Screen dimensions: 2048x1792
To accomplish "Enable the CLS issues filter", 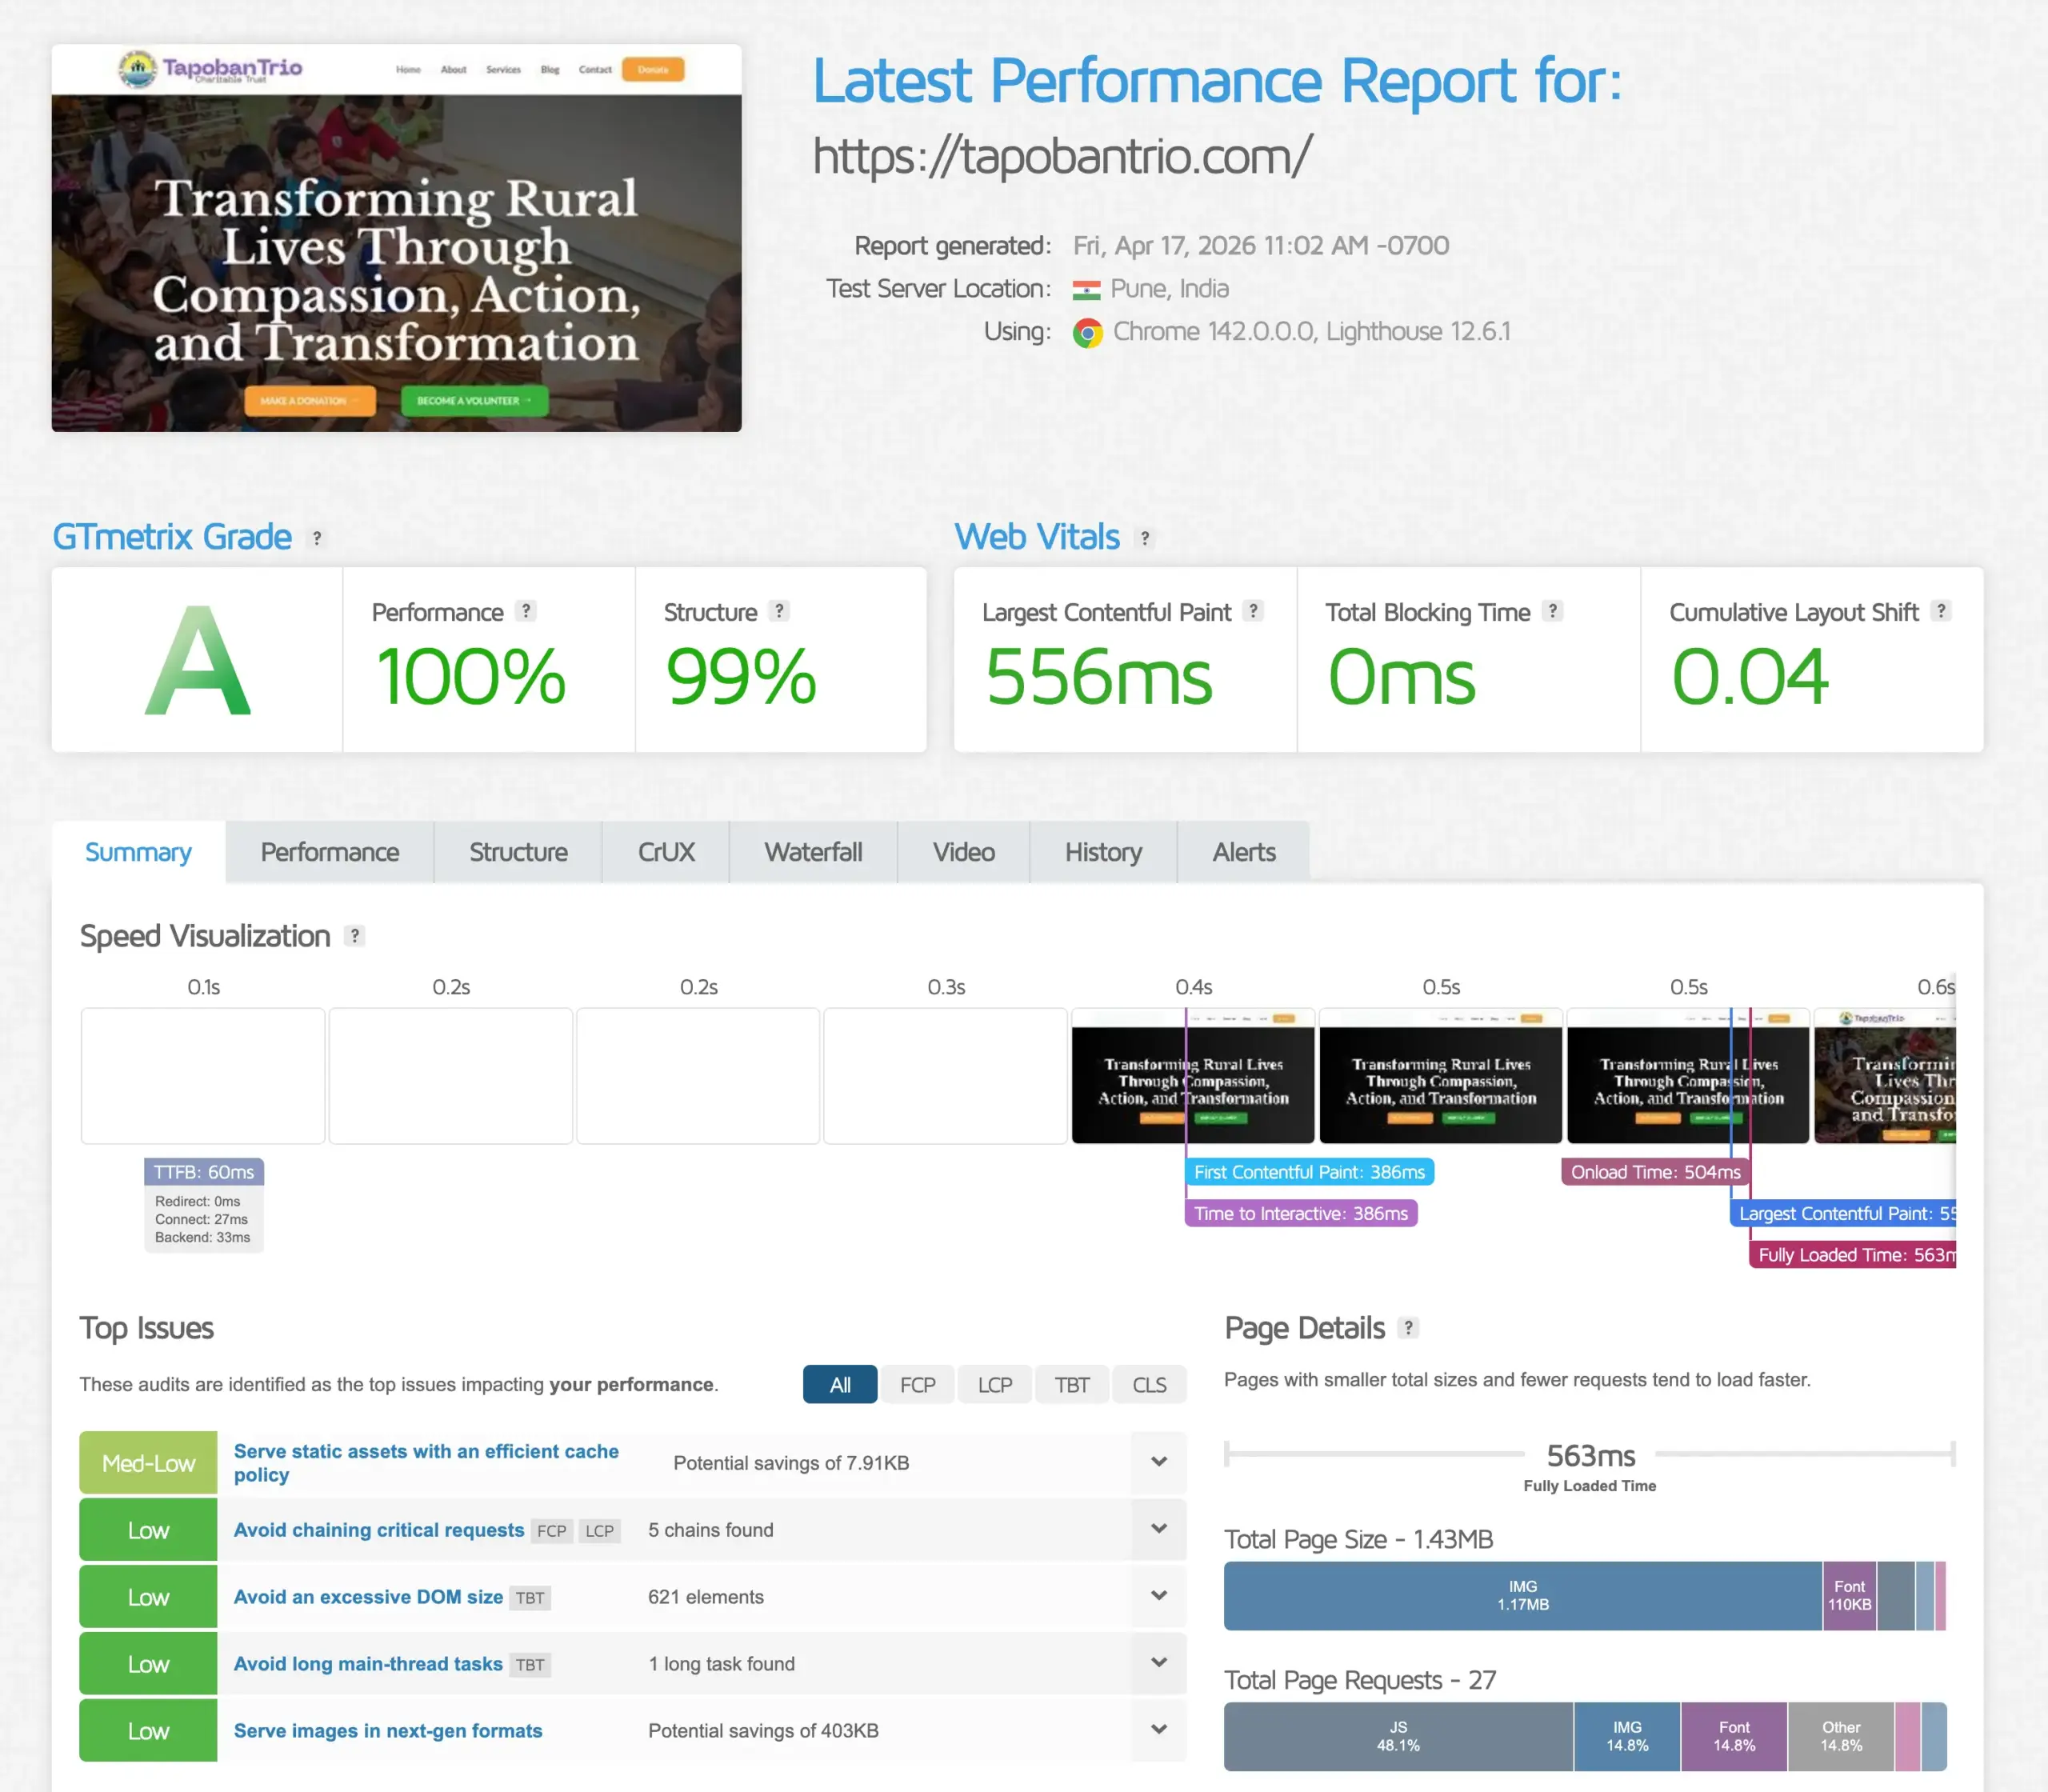I will (1149, 1385).
